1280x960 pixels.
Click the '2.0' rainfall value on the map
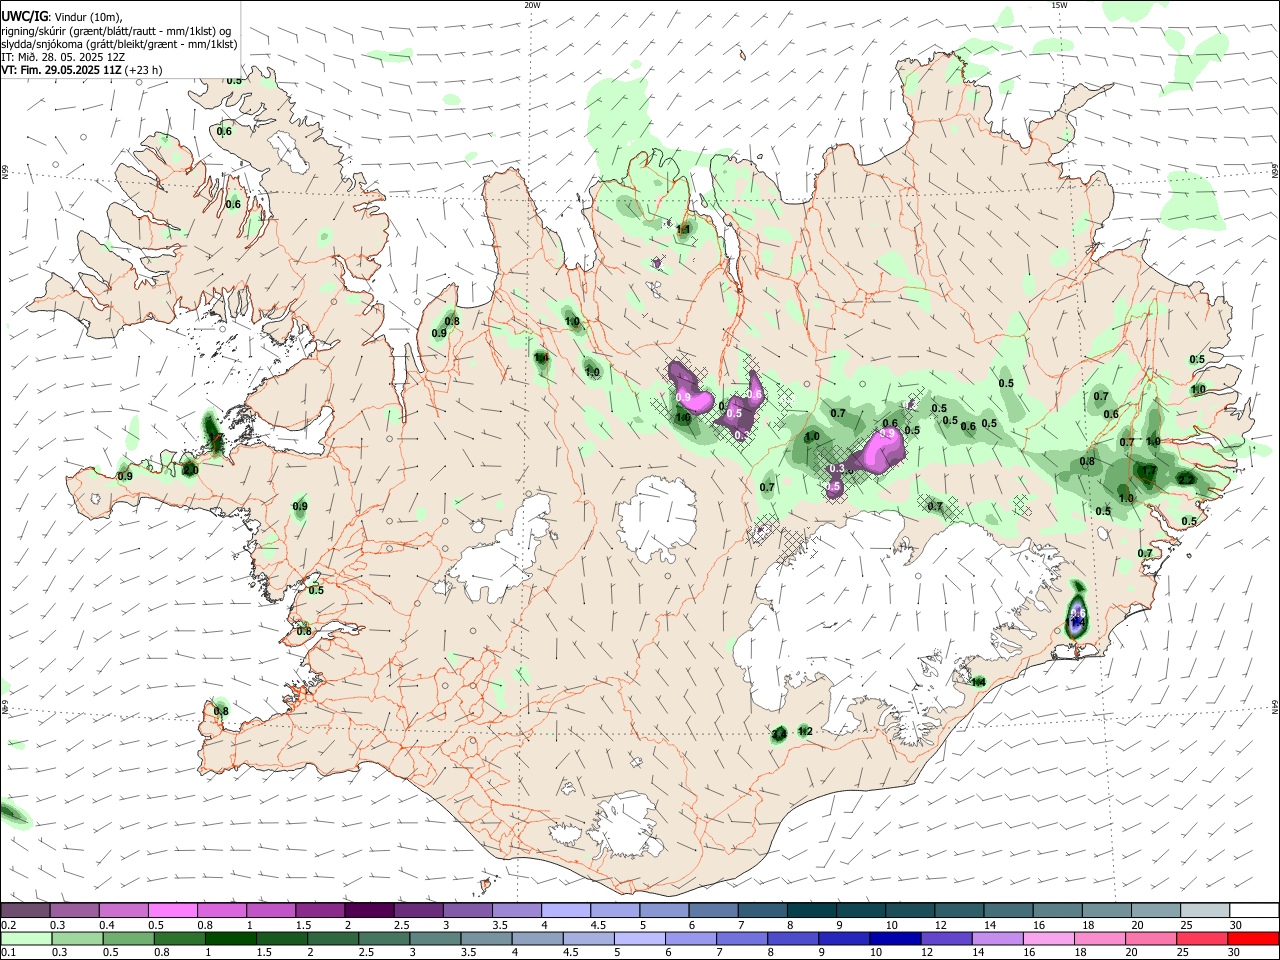[x=191, y=469]
